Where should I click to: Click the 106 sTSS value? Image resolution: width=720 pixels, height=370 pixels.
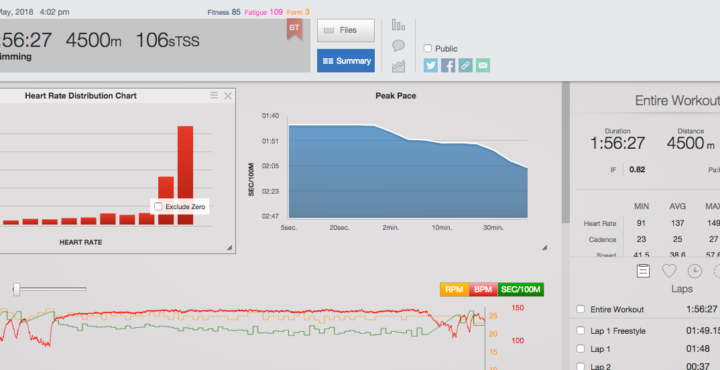[168, 40]
